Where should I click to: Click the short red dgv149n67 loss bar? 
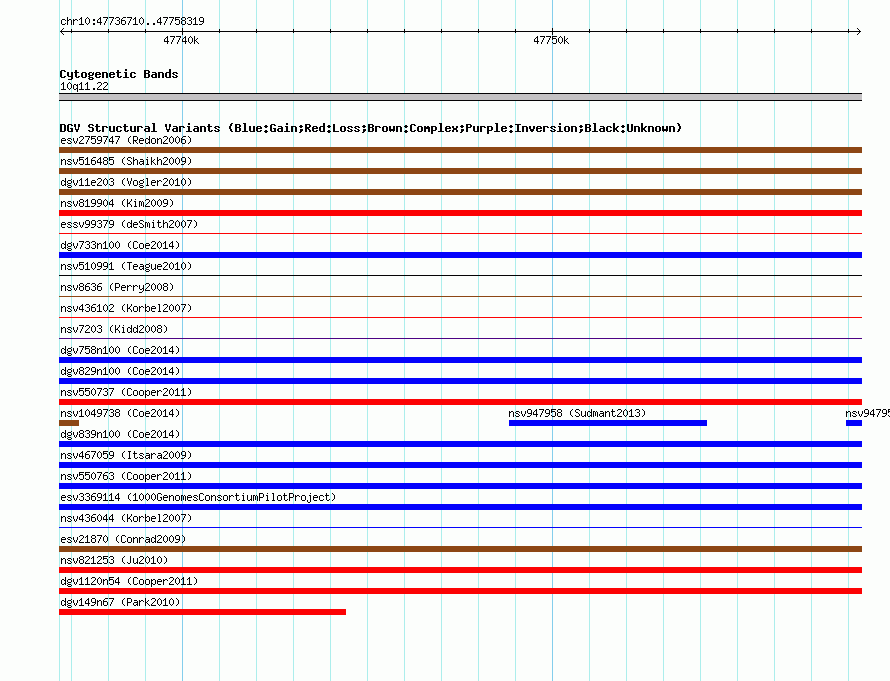(202, 612)
